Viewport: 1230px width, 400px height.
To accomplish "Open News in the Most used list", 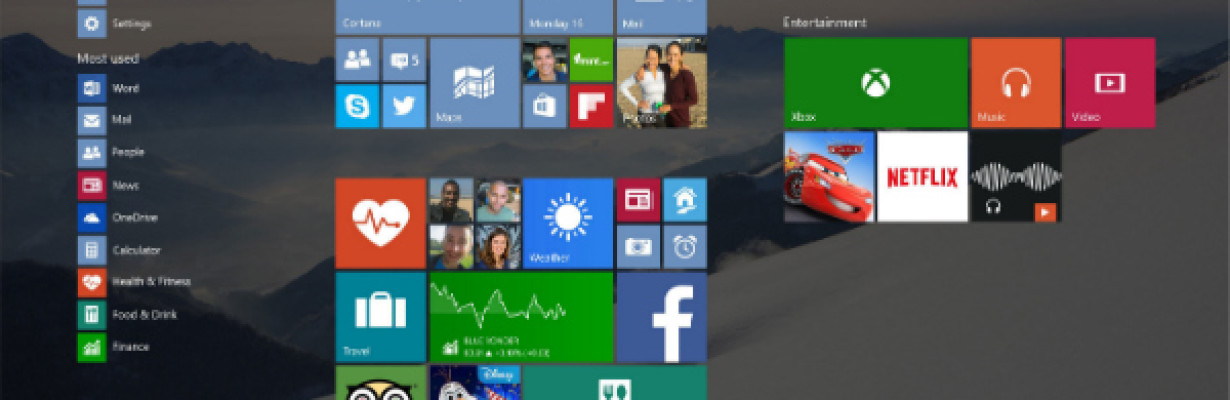I will click(x=108, y=185).
